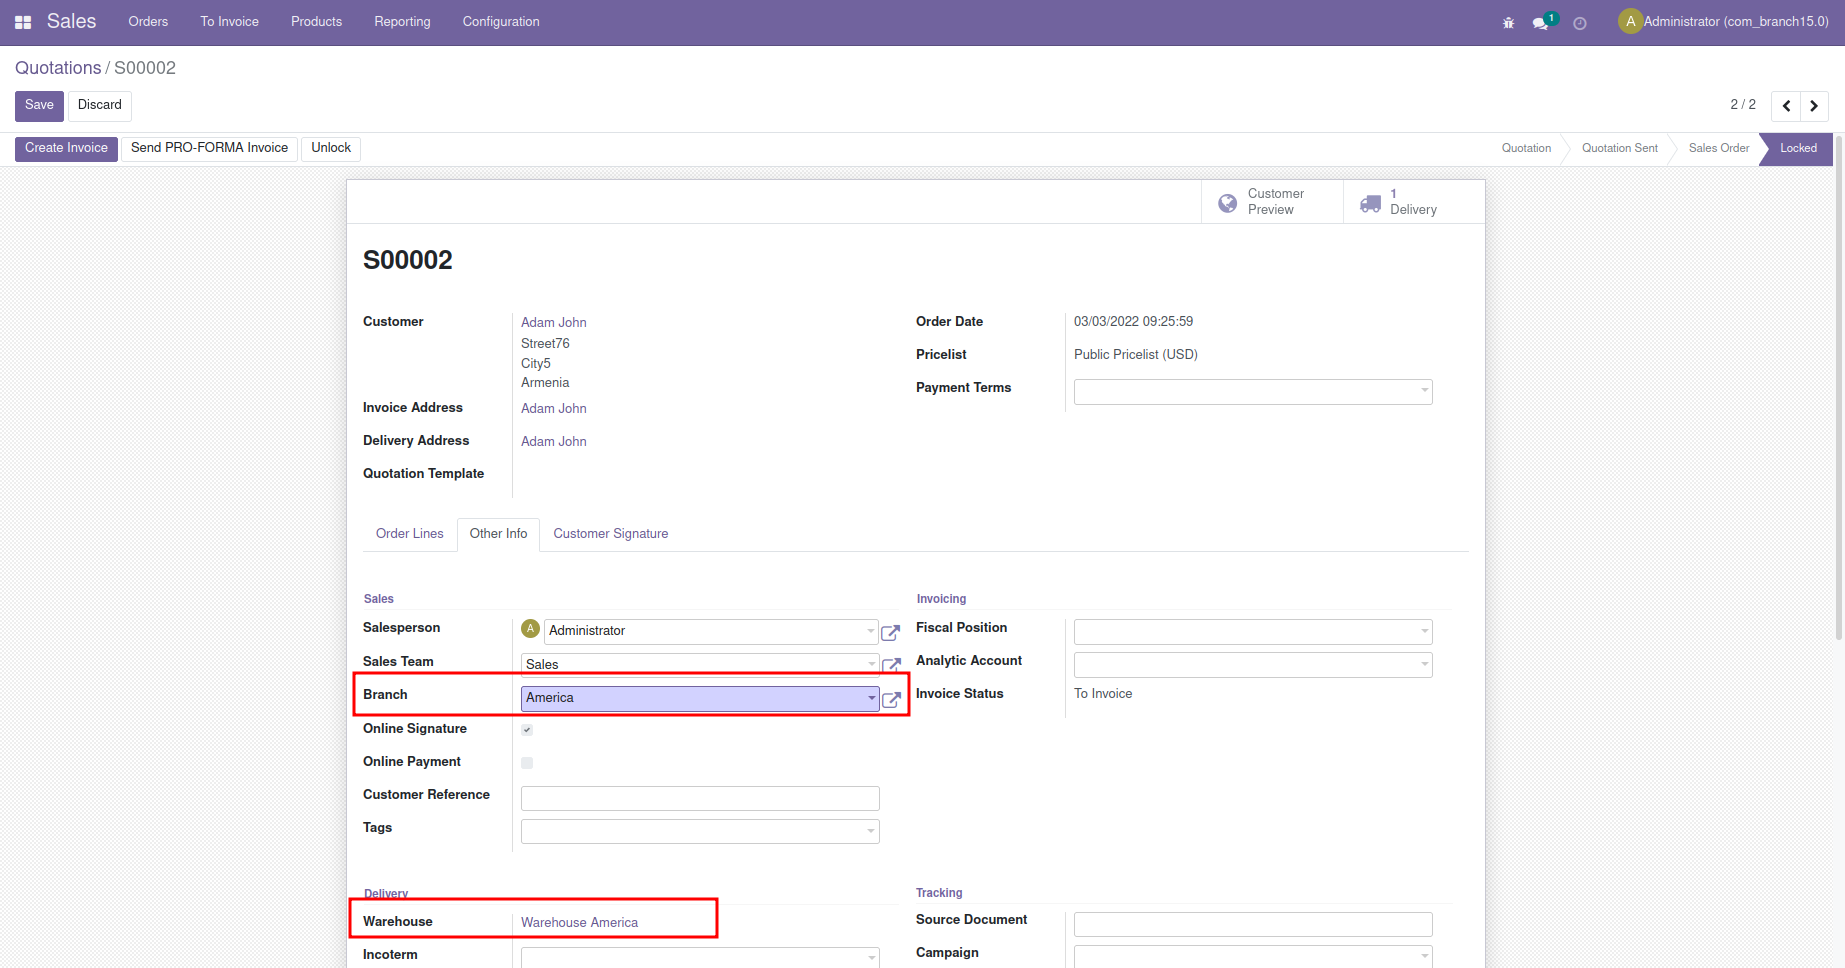Expand the Branch dropdown

coord(871,698)
